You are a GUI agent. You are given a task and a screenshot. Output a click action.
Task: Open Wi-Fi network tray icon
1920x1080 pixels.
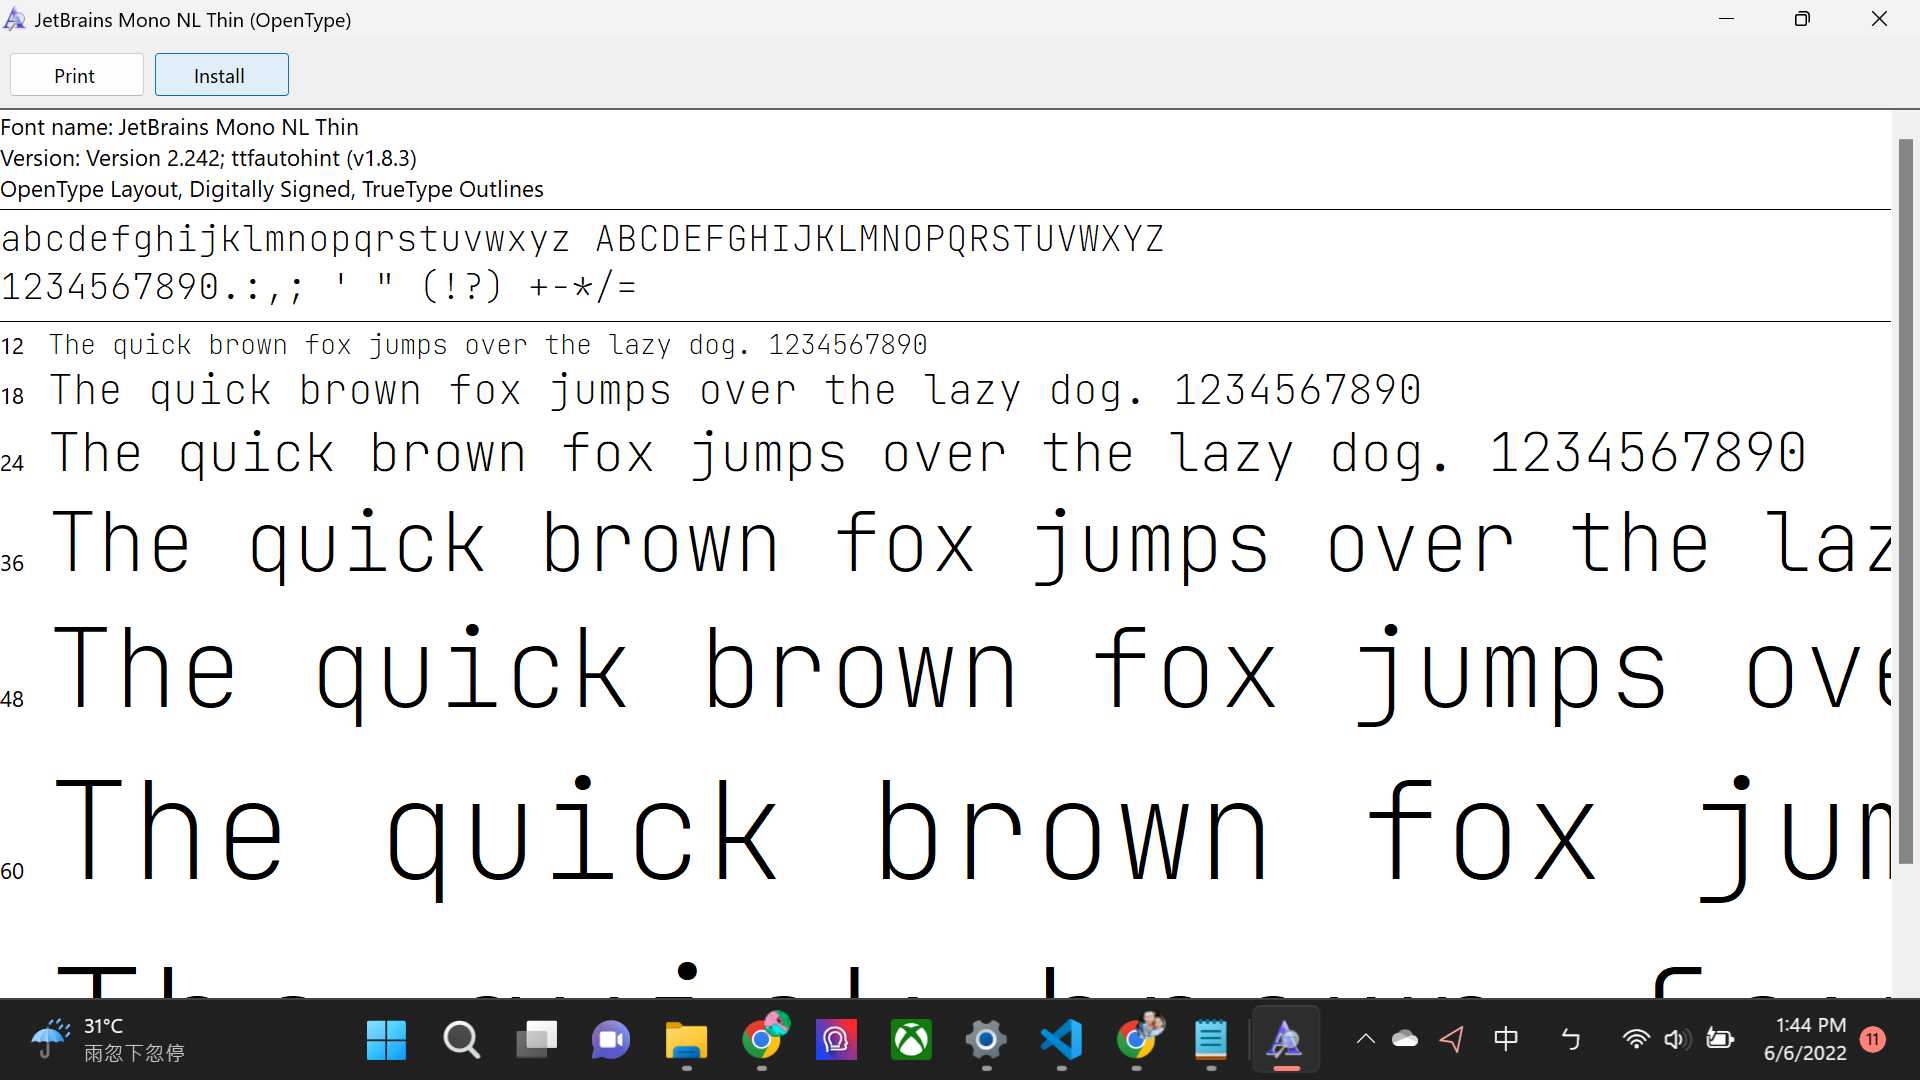(1636, 1040)
